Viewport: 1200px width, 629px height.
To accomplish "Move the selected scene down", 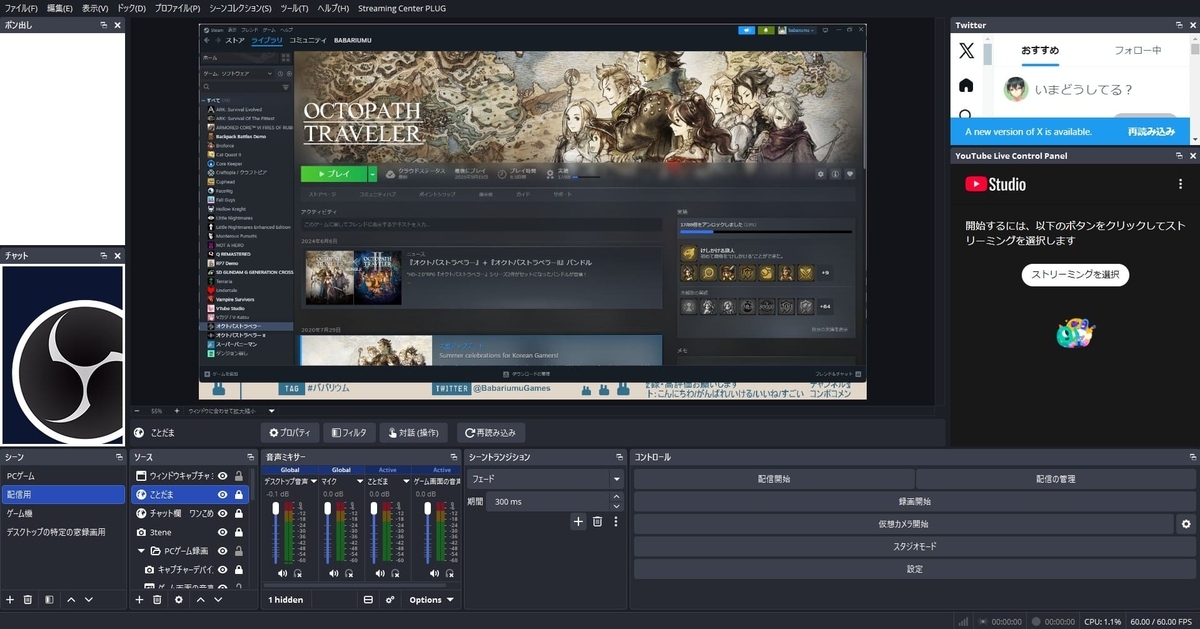I will (x=89, y=599).
